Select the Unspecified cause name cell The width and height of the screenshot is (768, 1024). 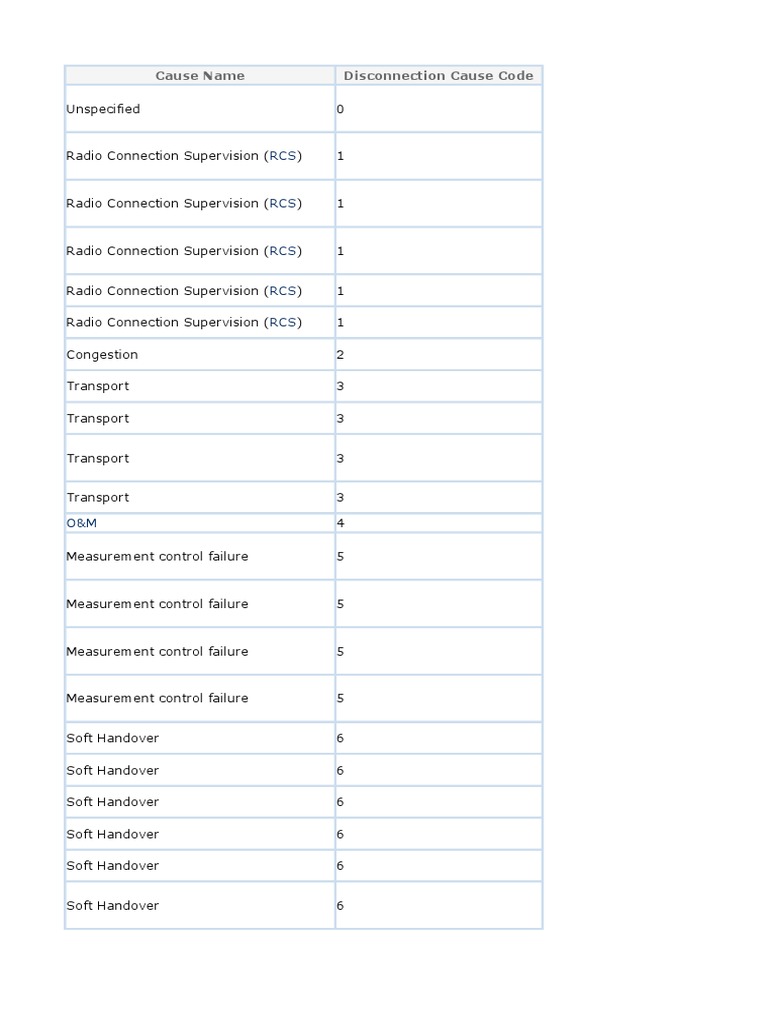[x=200, y=109]
